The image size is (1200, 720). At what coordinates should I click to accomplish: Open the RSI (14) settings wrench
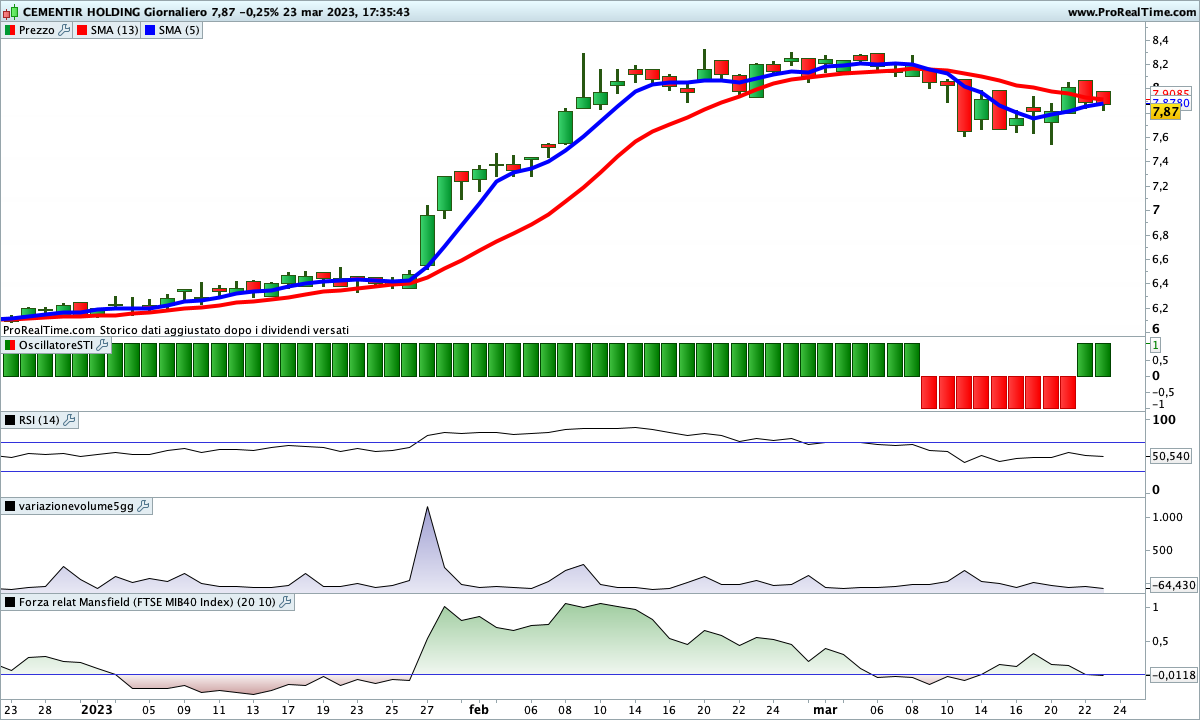[x=69, y=420]
